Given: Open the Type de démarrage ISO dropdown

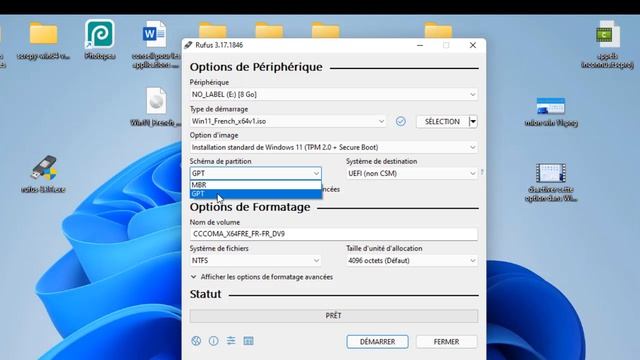Looking at the screenshot, I should point(288,121).
